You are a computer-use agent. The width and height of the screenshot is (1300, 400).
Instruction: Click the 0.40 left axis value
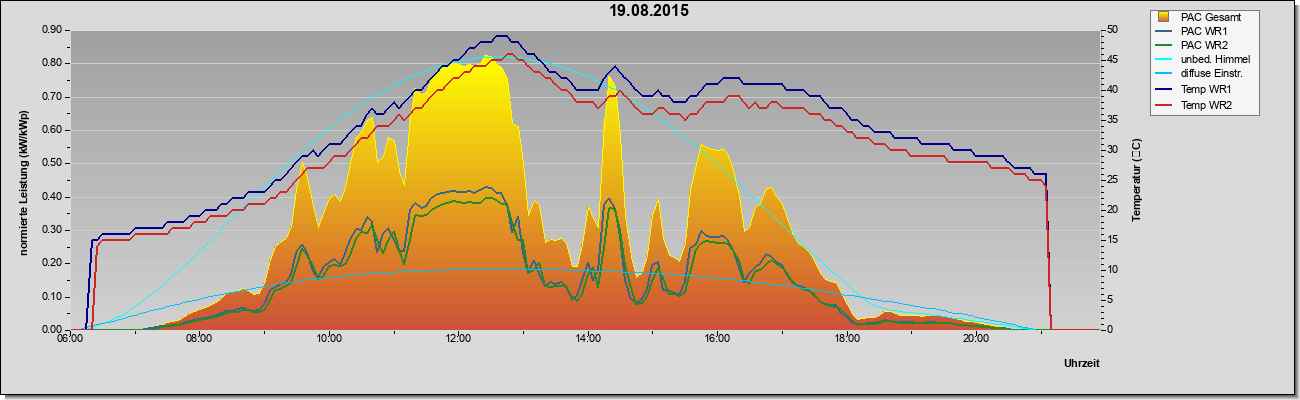click(52, 196)
